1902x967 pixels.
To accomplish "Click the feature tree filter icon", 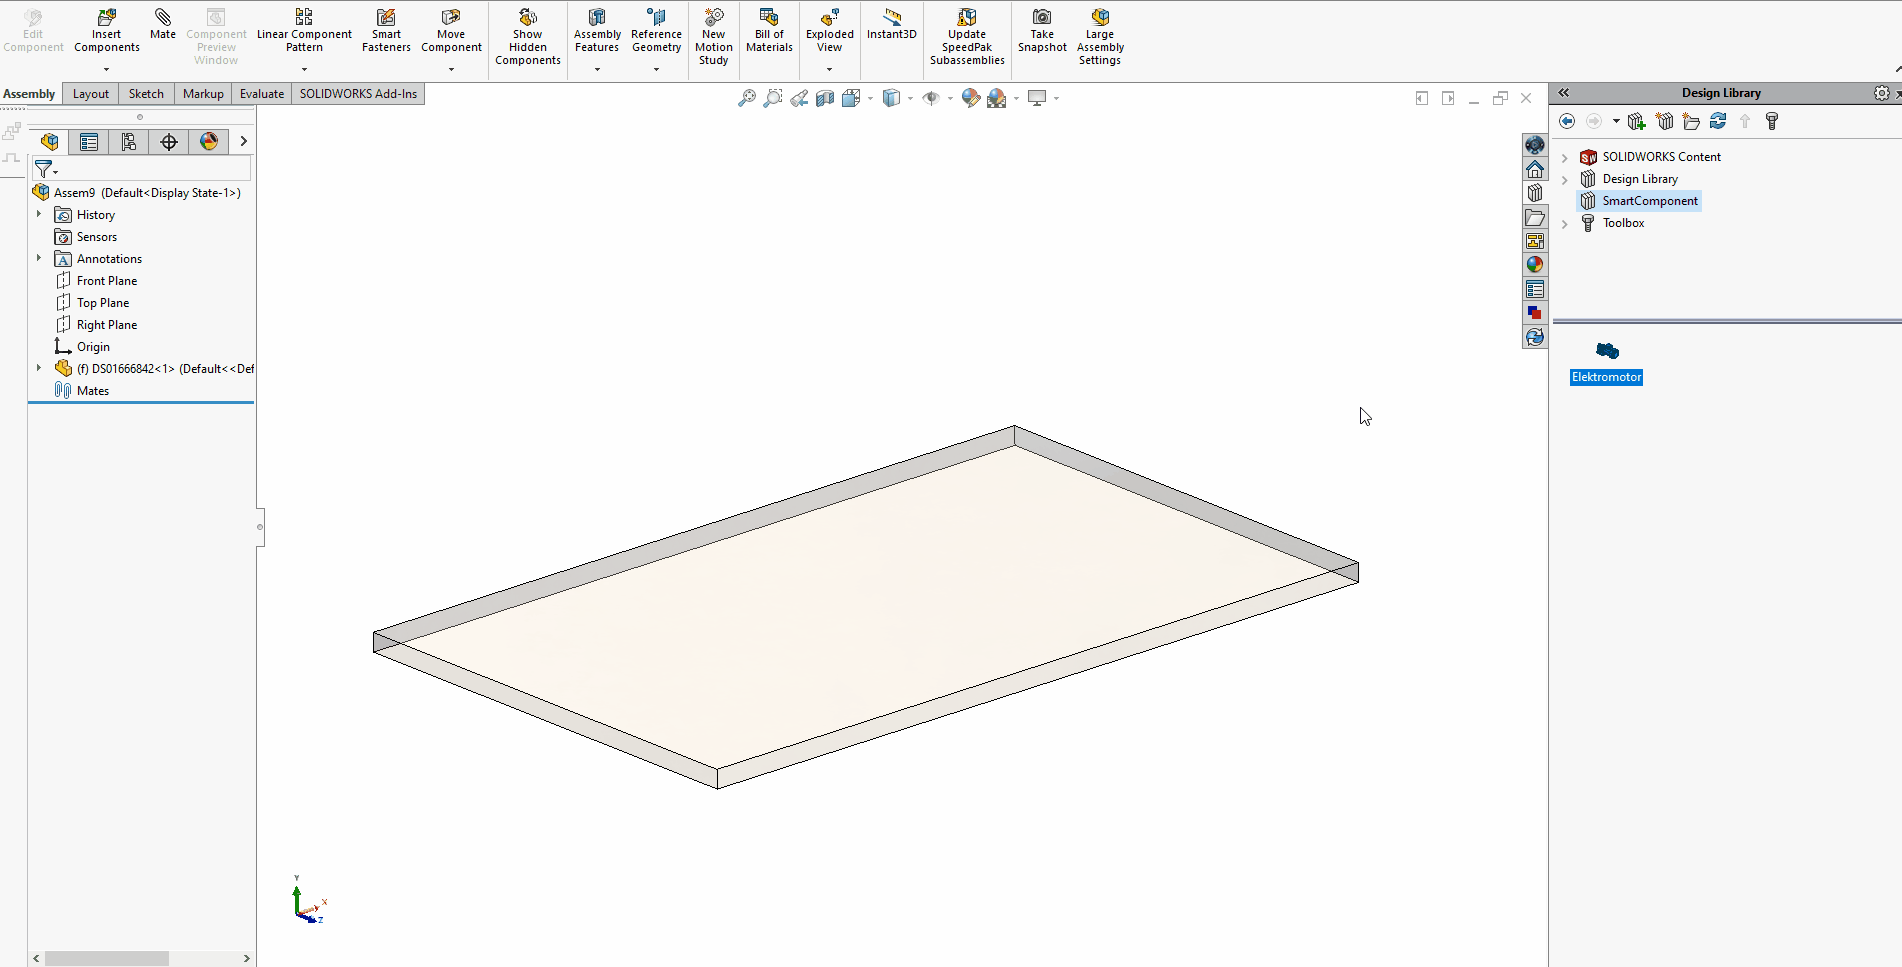I will tap(45, 169).
